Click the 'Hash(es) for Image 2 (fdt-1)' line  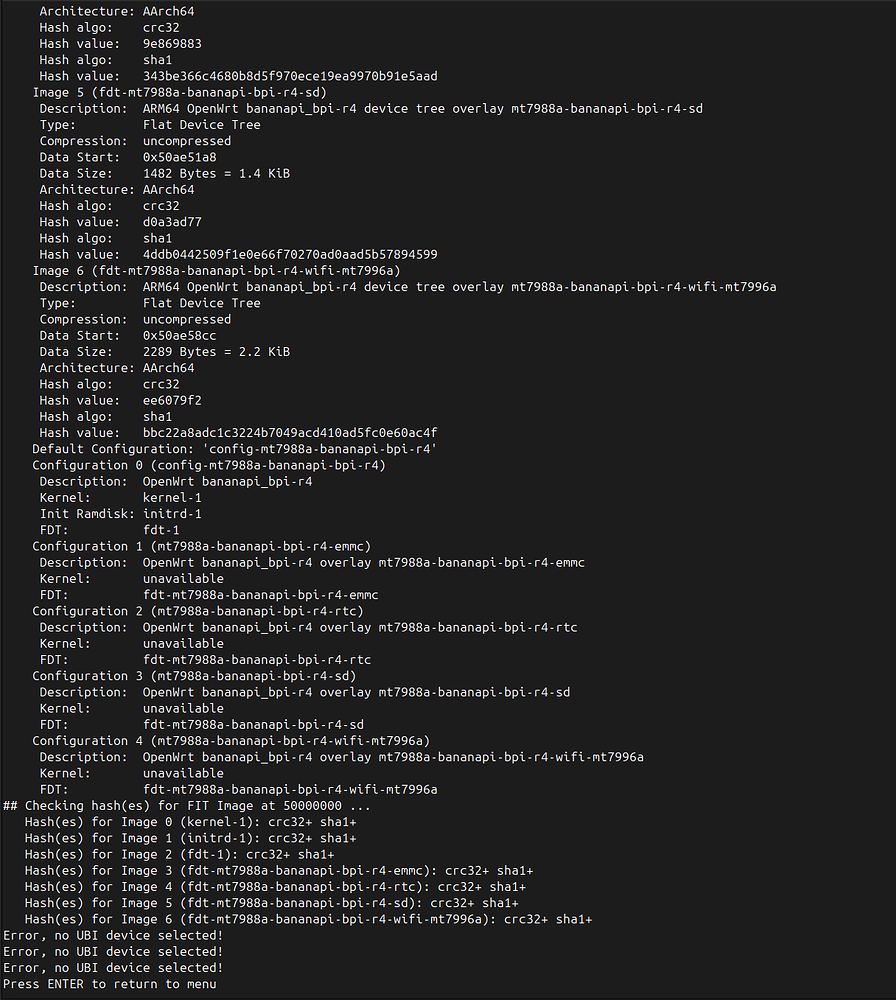[179, 855]
